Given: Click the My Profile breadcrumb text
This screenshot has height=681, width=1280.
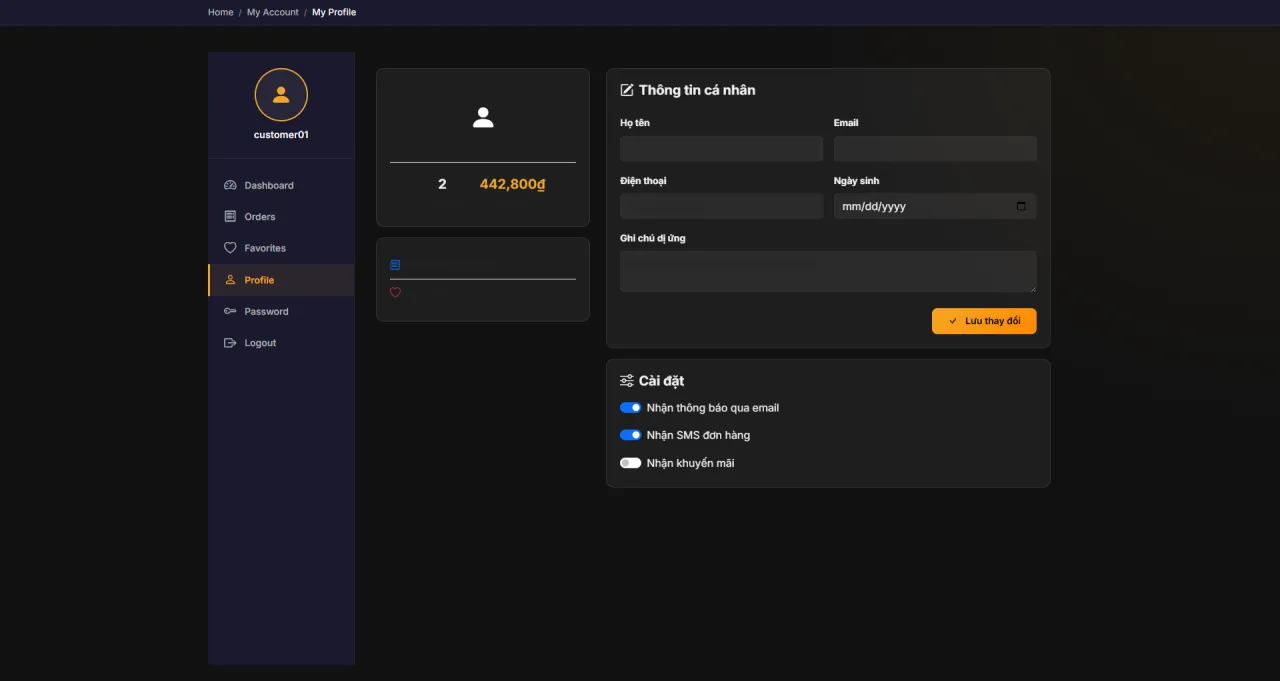Looking at the screenshot, I should (x=334, y=12).
